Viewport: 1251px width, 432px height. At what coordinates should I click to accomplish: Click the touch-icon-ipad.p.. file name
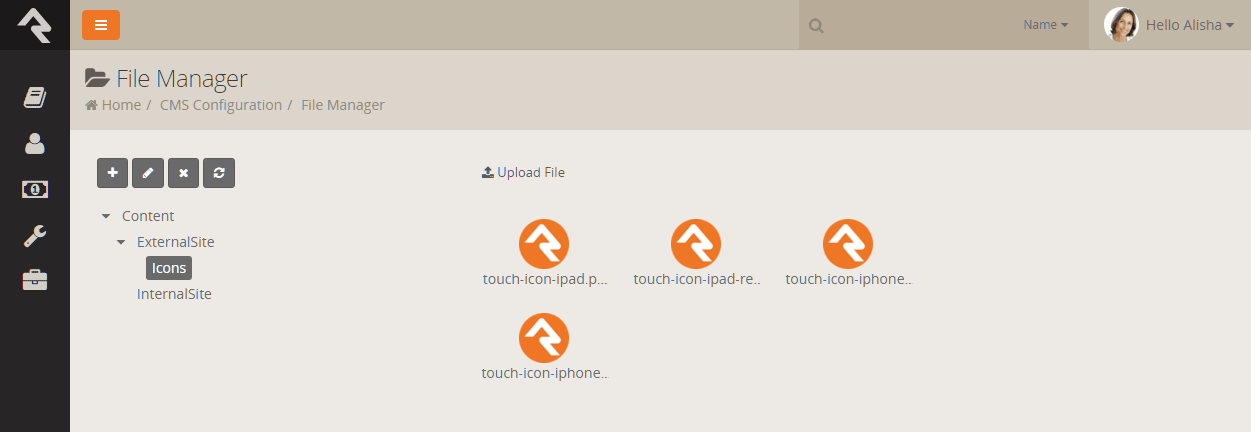[545, 279]
